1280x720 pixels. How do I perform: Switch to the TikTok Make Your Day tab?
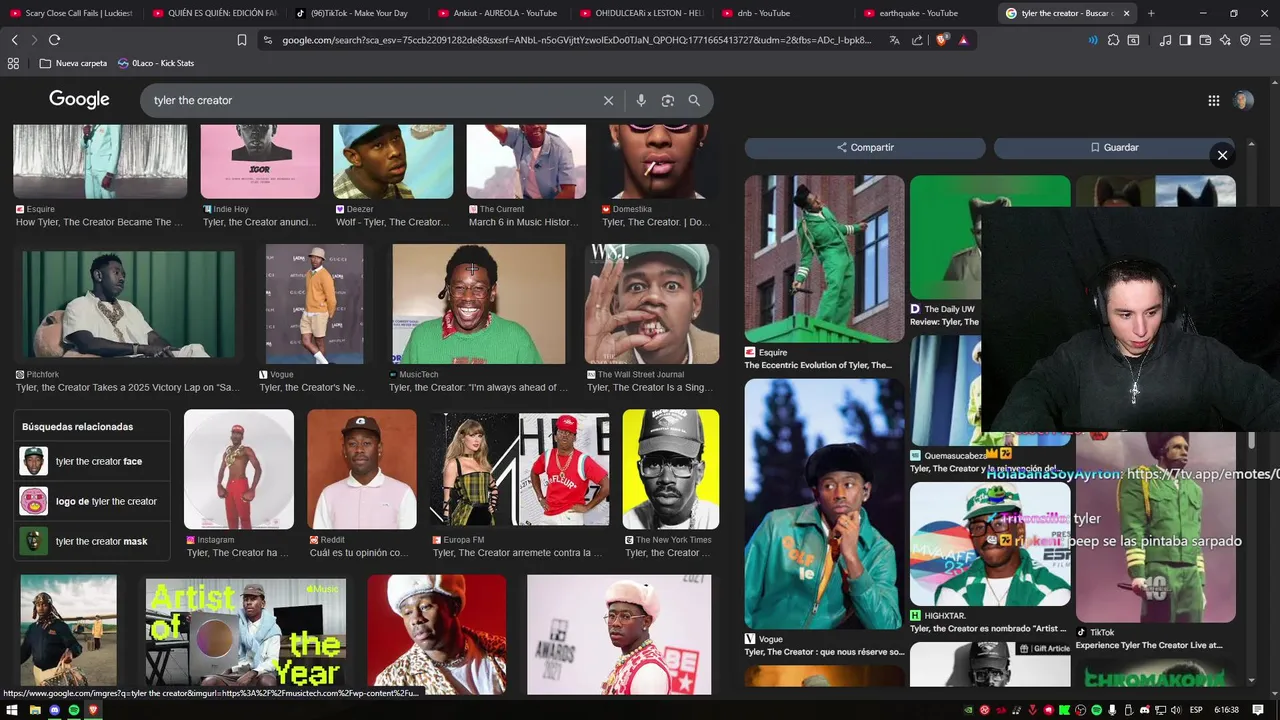pos(355,13)
